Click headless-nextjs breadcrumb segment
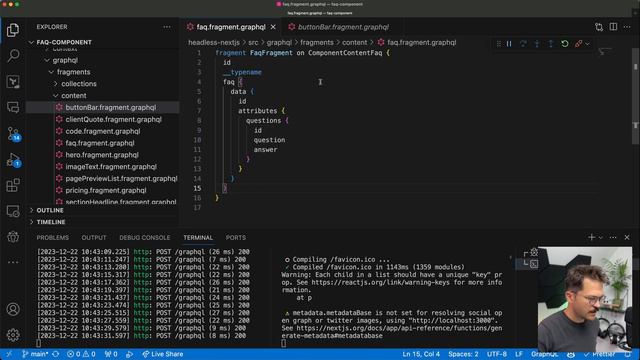This screenshot has width=640, height=360. pos(214,42)
